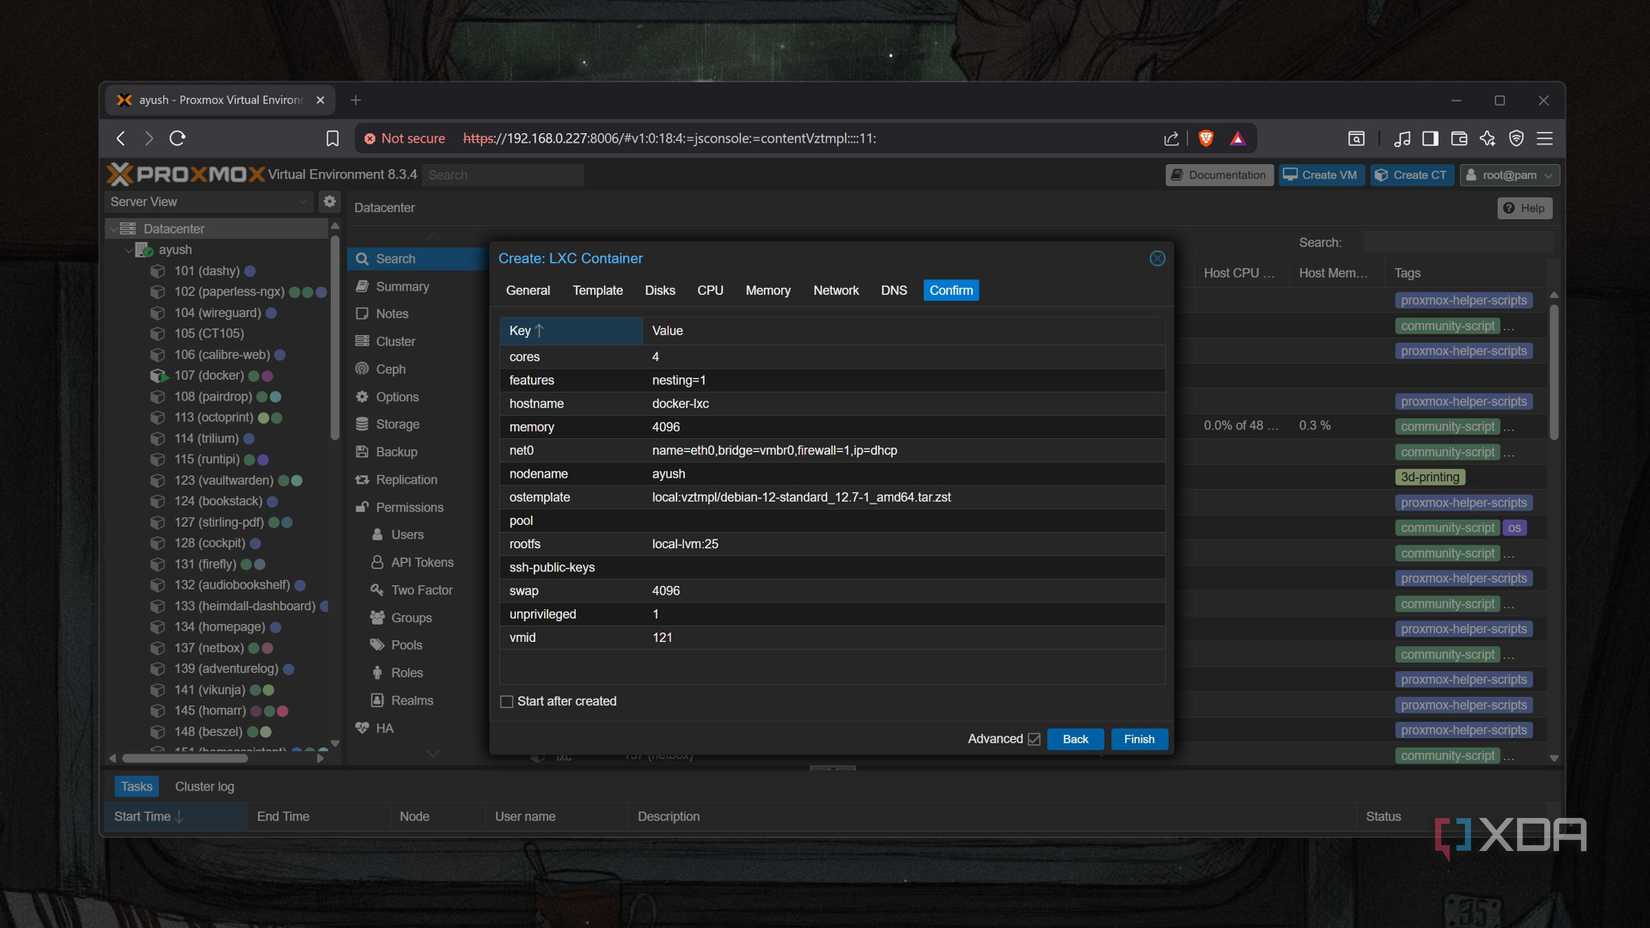The width and height of the screenshot is (1650, 928).
Task: Select the Replication panel
Action: 405,479
